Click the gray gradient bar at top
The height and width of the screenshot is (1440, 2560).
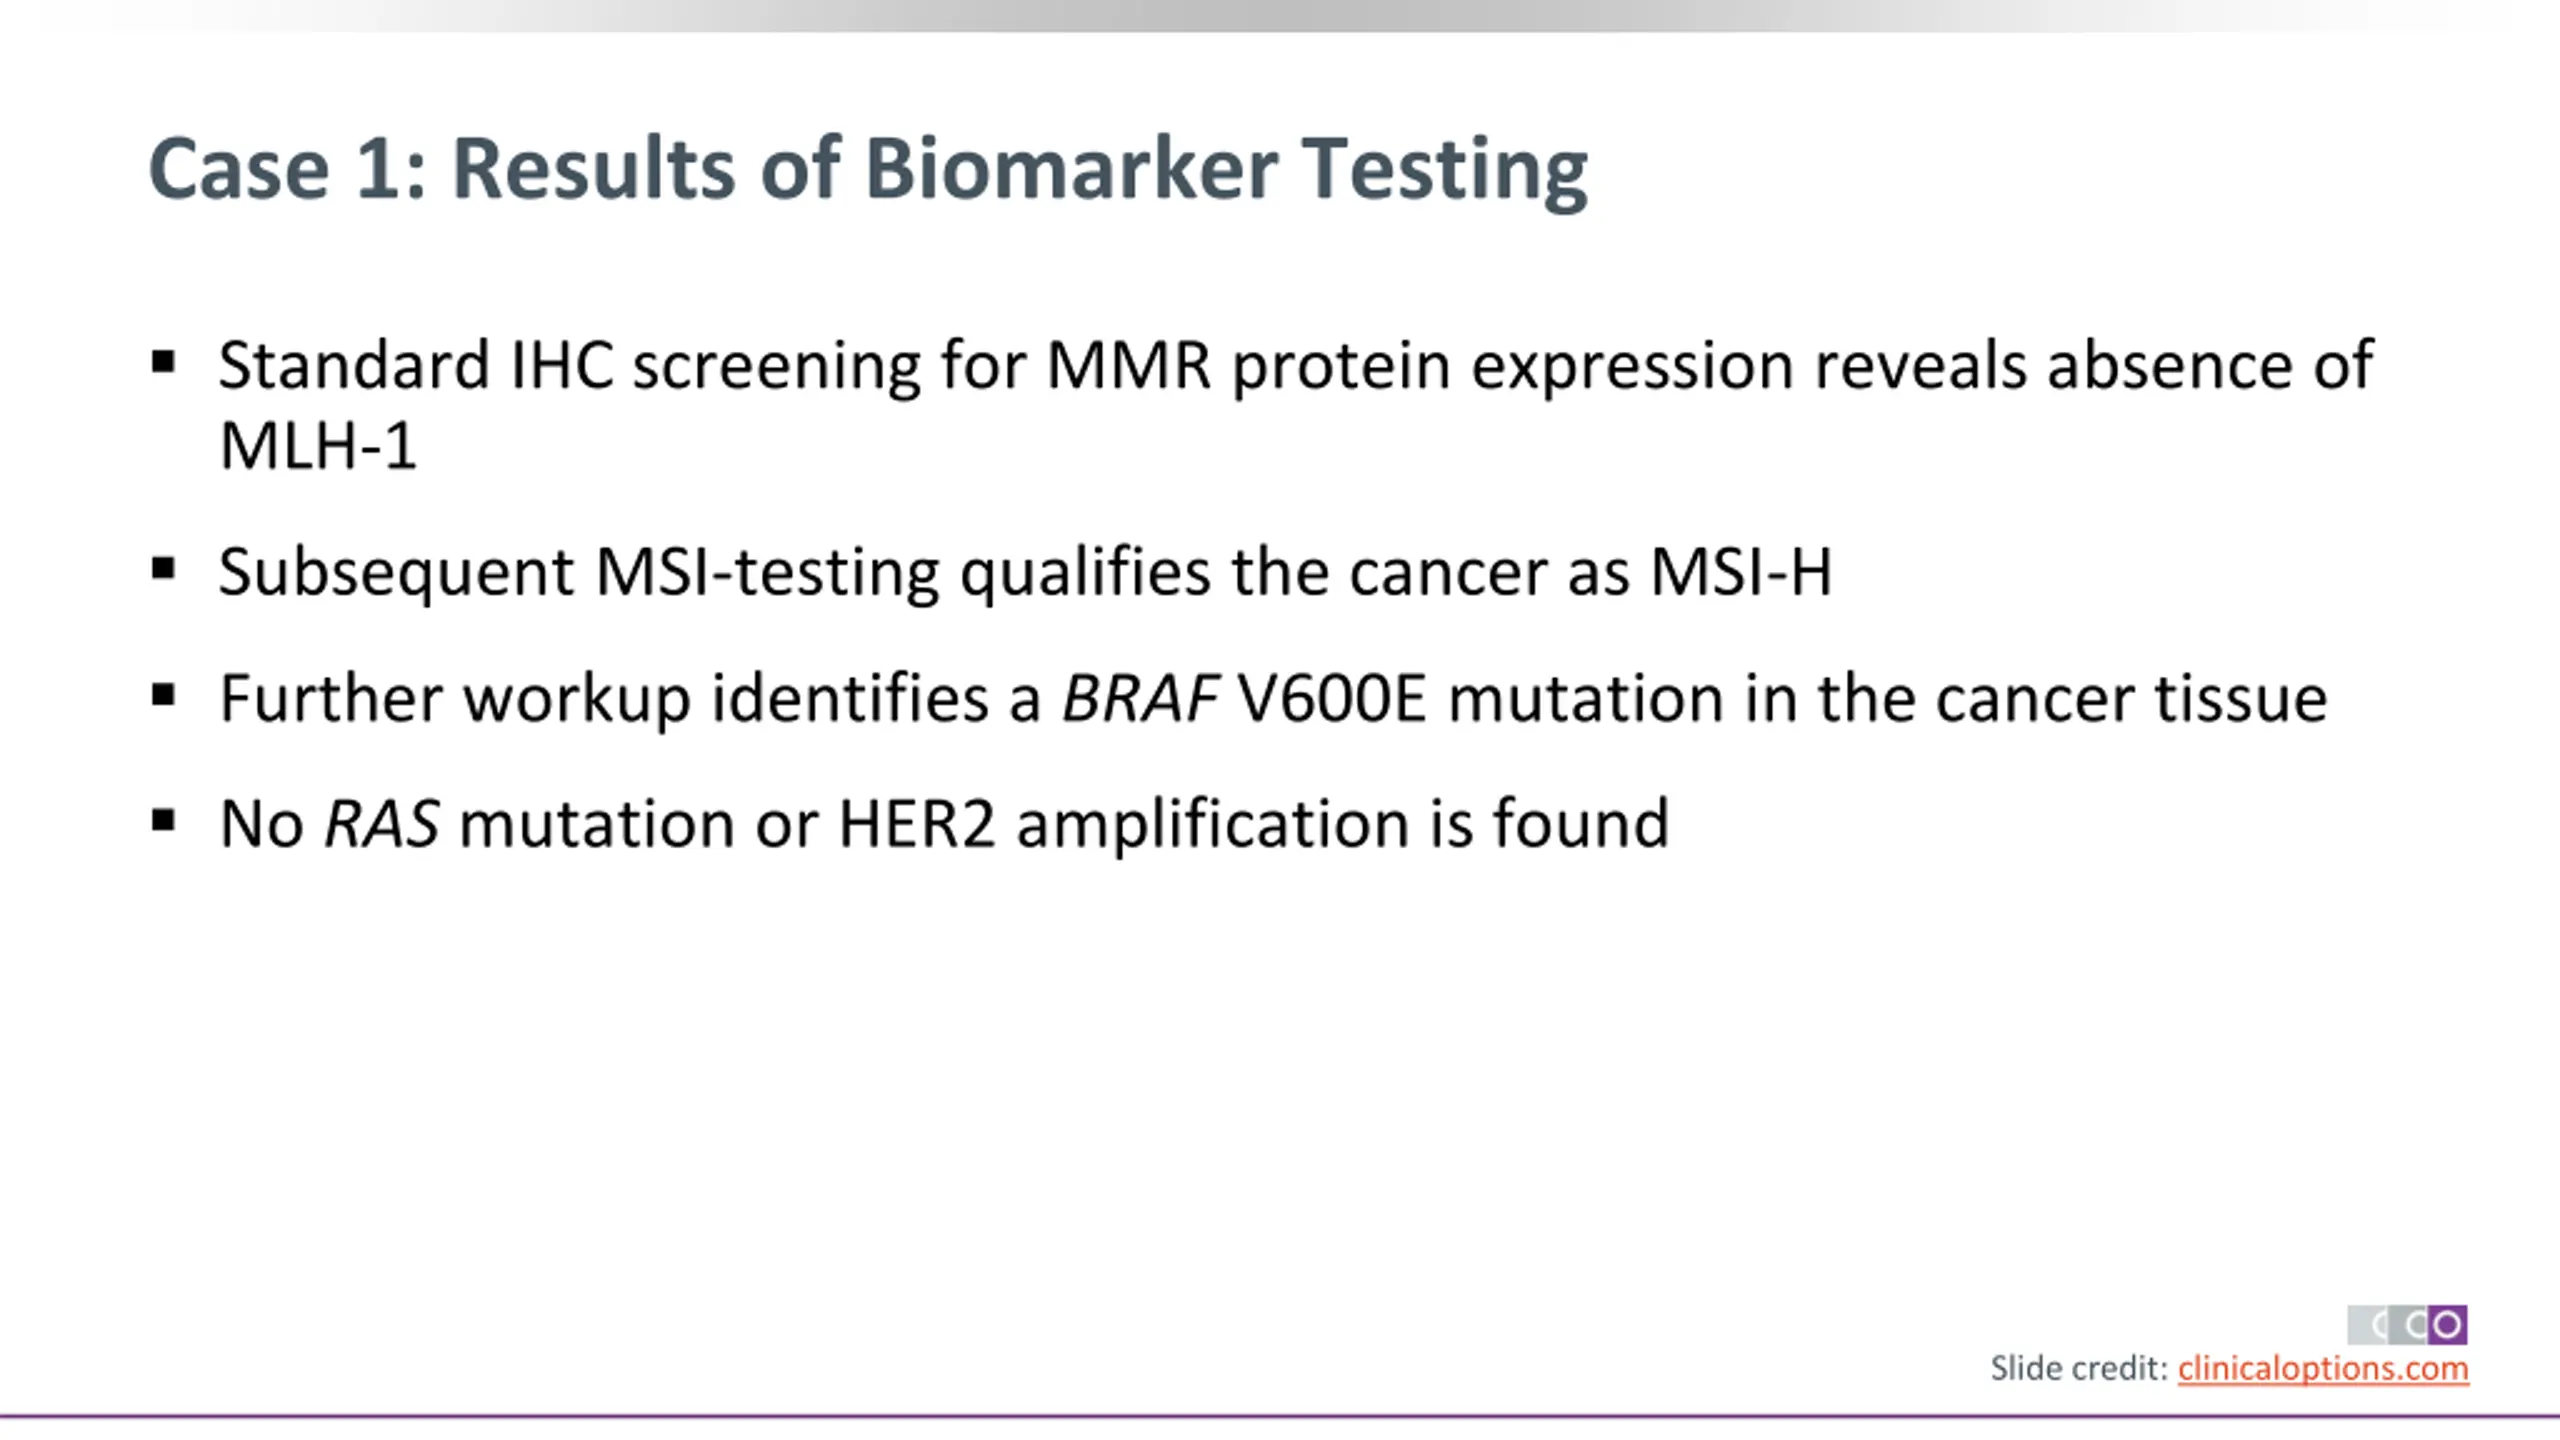point(1280,15)
